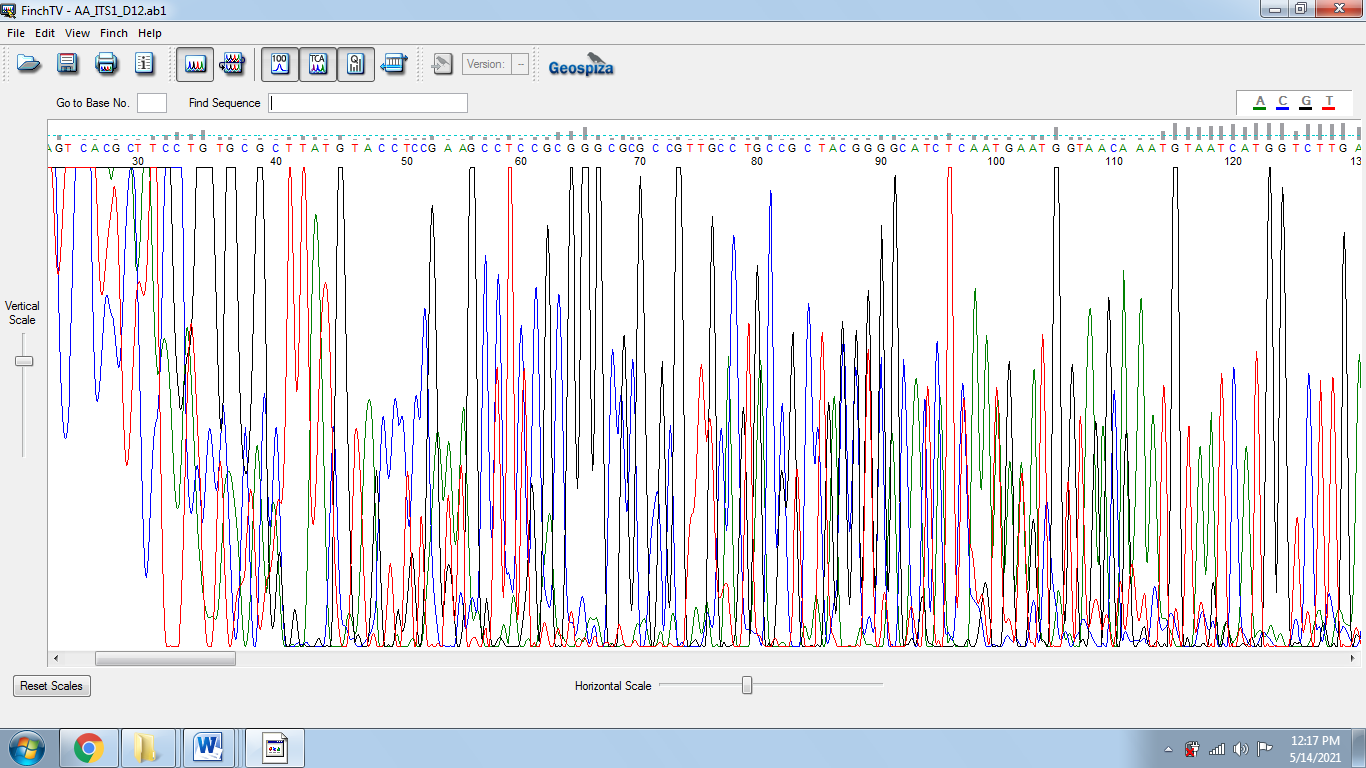This screenshot has width=1366, height=768.
Task: Expand the Version dropdown box
Action: (x=520, y=64)
